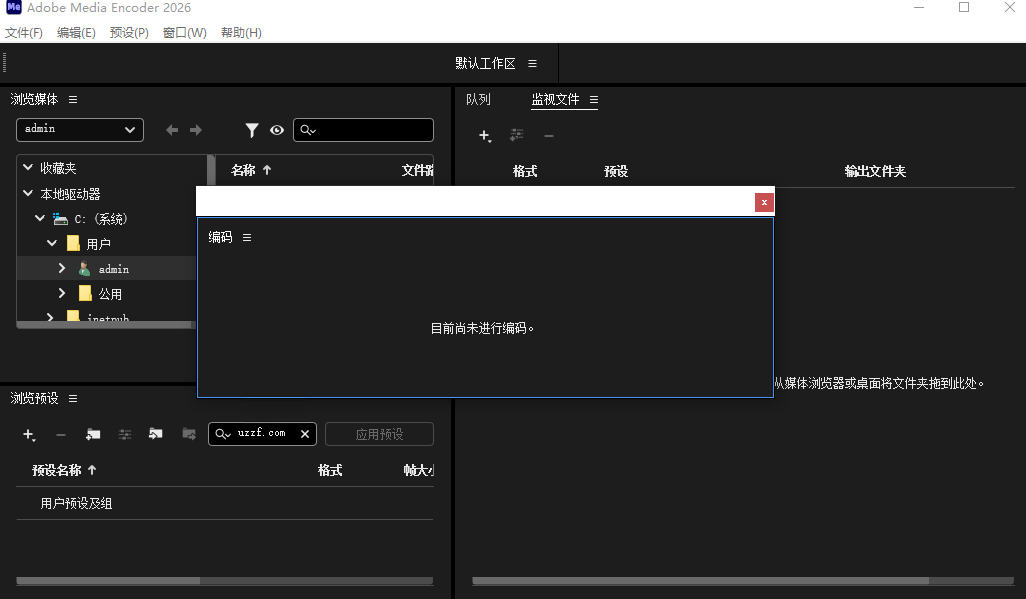The width and height of the screenshot is (1026, 599).
Task: Open the admin location dropdown
Action: click(80, 130)
